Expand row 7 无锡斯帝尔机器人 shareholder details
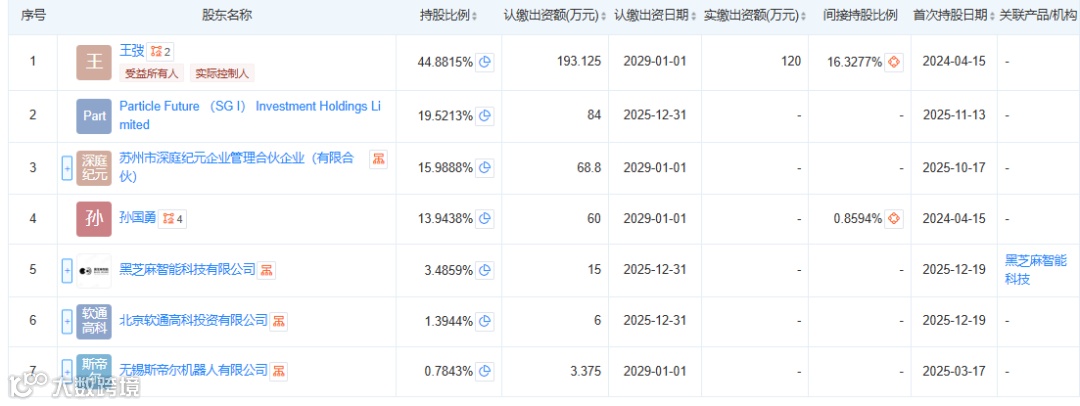The image size is (1080, 406). (x=67, y=371)
